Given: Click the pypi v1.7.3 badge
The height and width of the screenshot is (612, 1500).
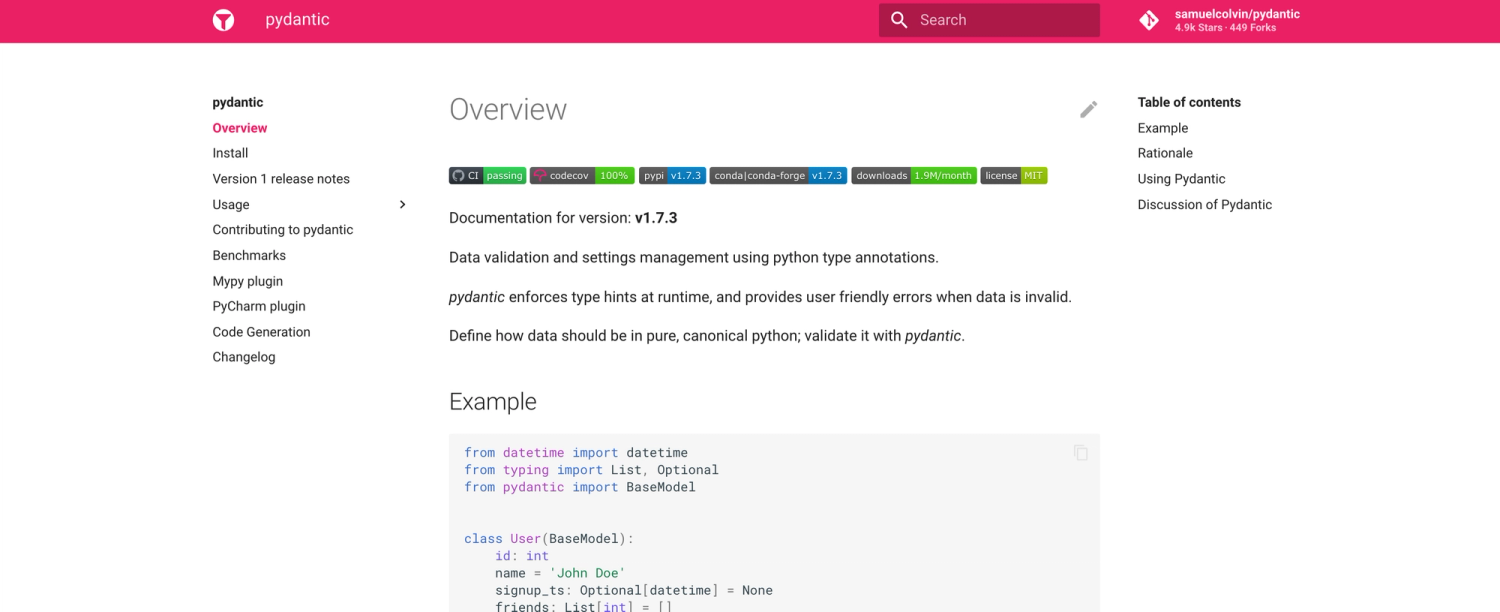Looking at the screenshot, I should point(672,175).
